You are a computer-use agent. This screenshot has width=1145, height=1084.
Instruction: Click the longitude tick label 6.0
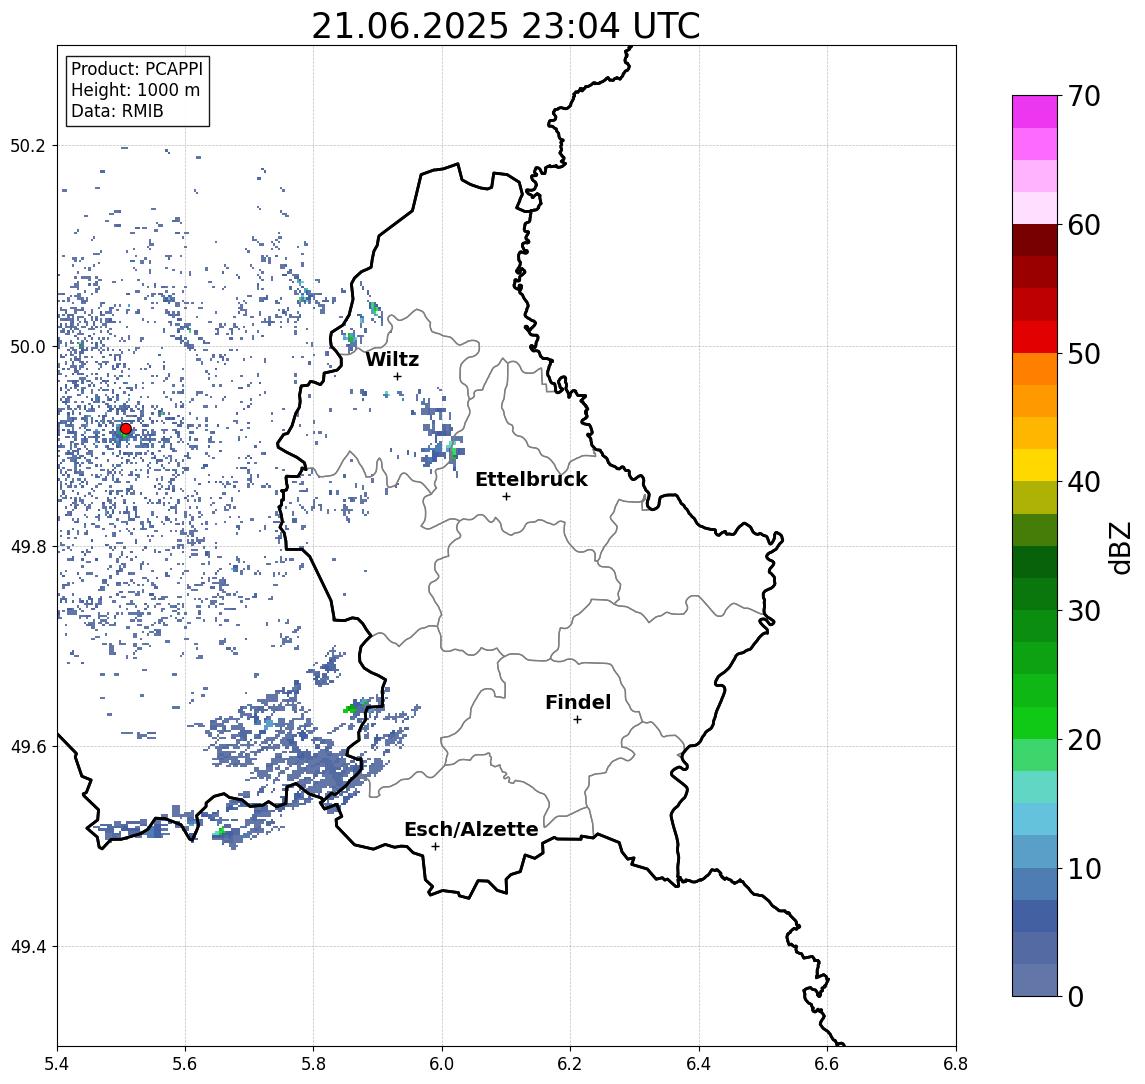(x=442, y=1064)
